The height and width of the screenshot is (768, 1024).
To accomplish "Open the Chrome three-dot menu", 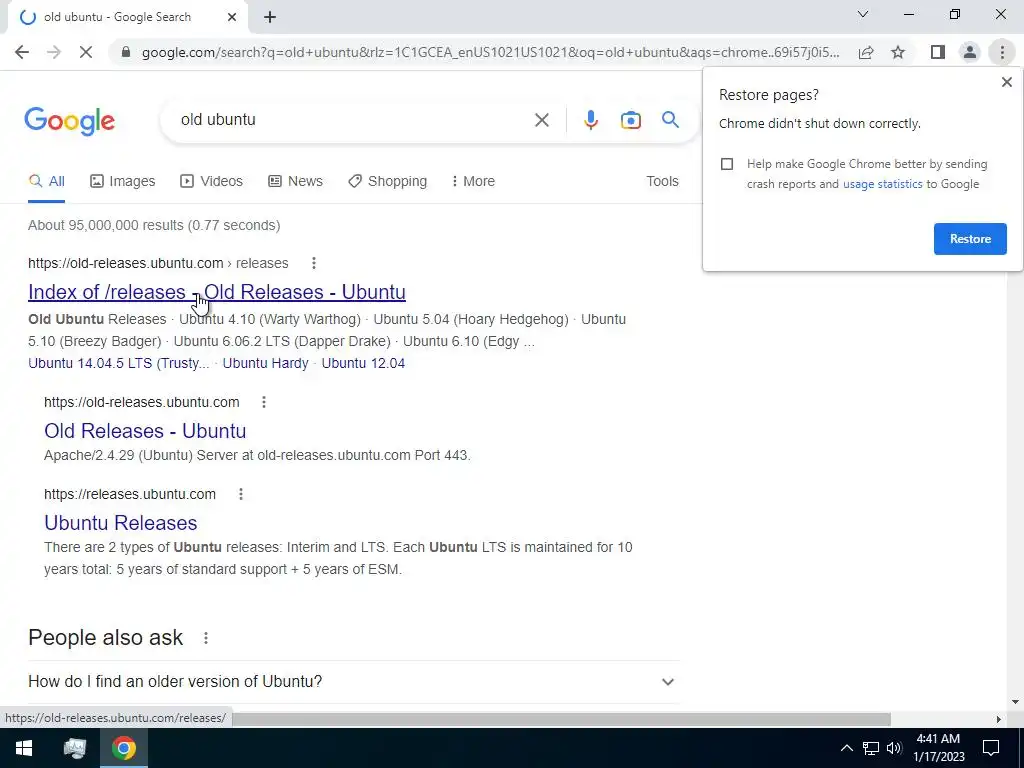I will (1002, 52).
